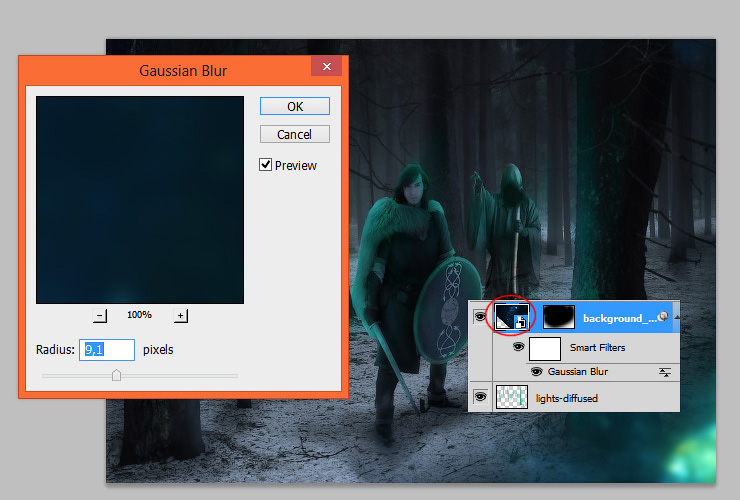Collapse background layer effects with arrow
This screenshot has width=740, height=500.
[x=676, y=317]
